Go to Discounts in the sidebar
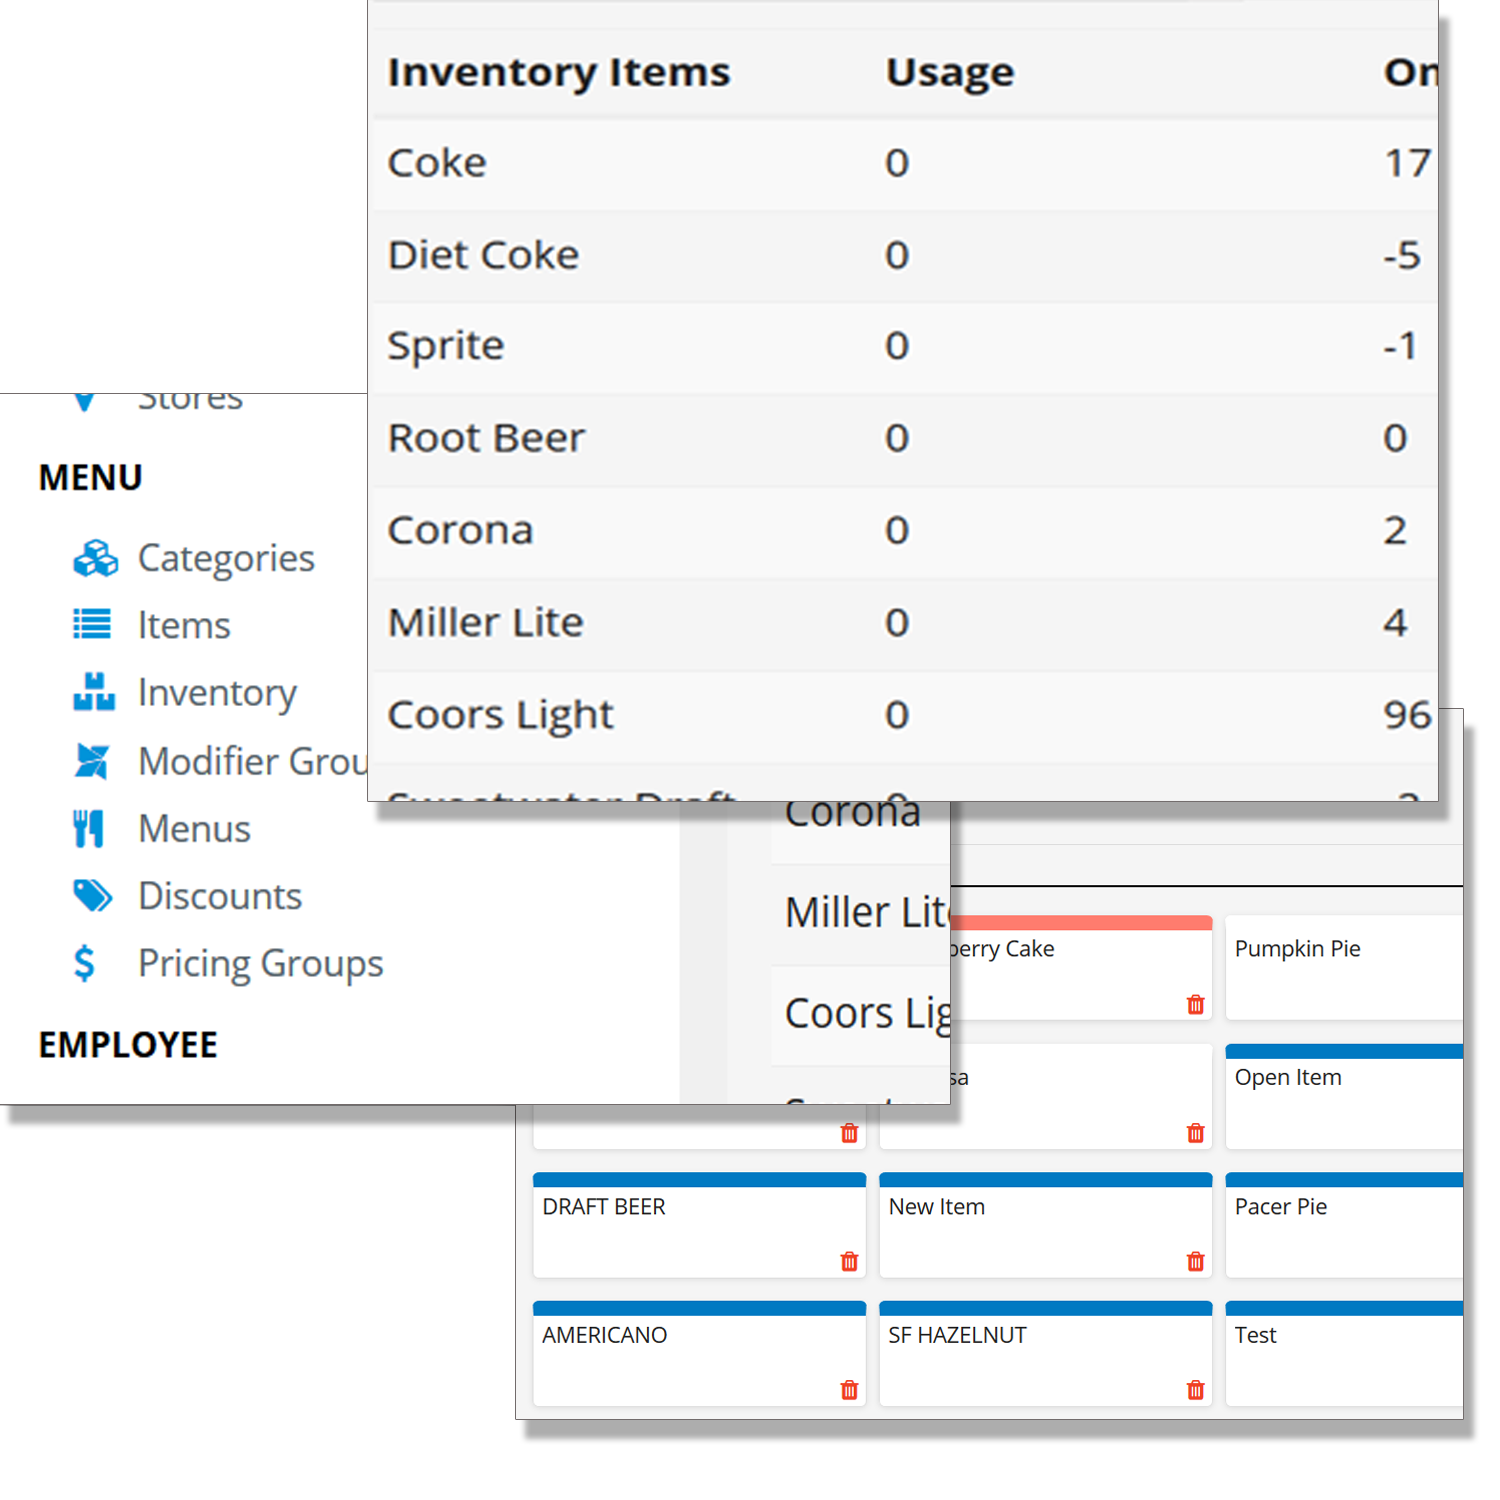Screen dimensions: 1500x1500 pyautogui.click(x=220, y=896)
